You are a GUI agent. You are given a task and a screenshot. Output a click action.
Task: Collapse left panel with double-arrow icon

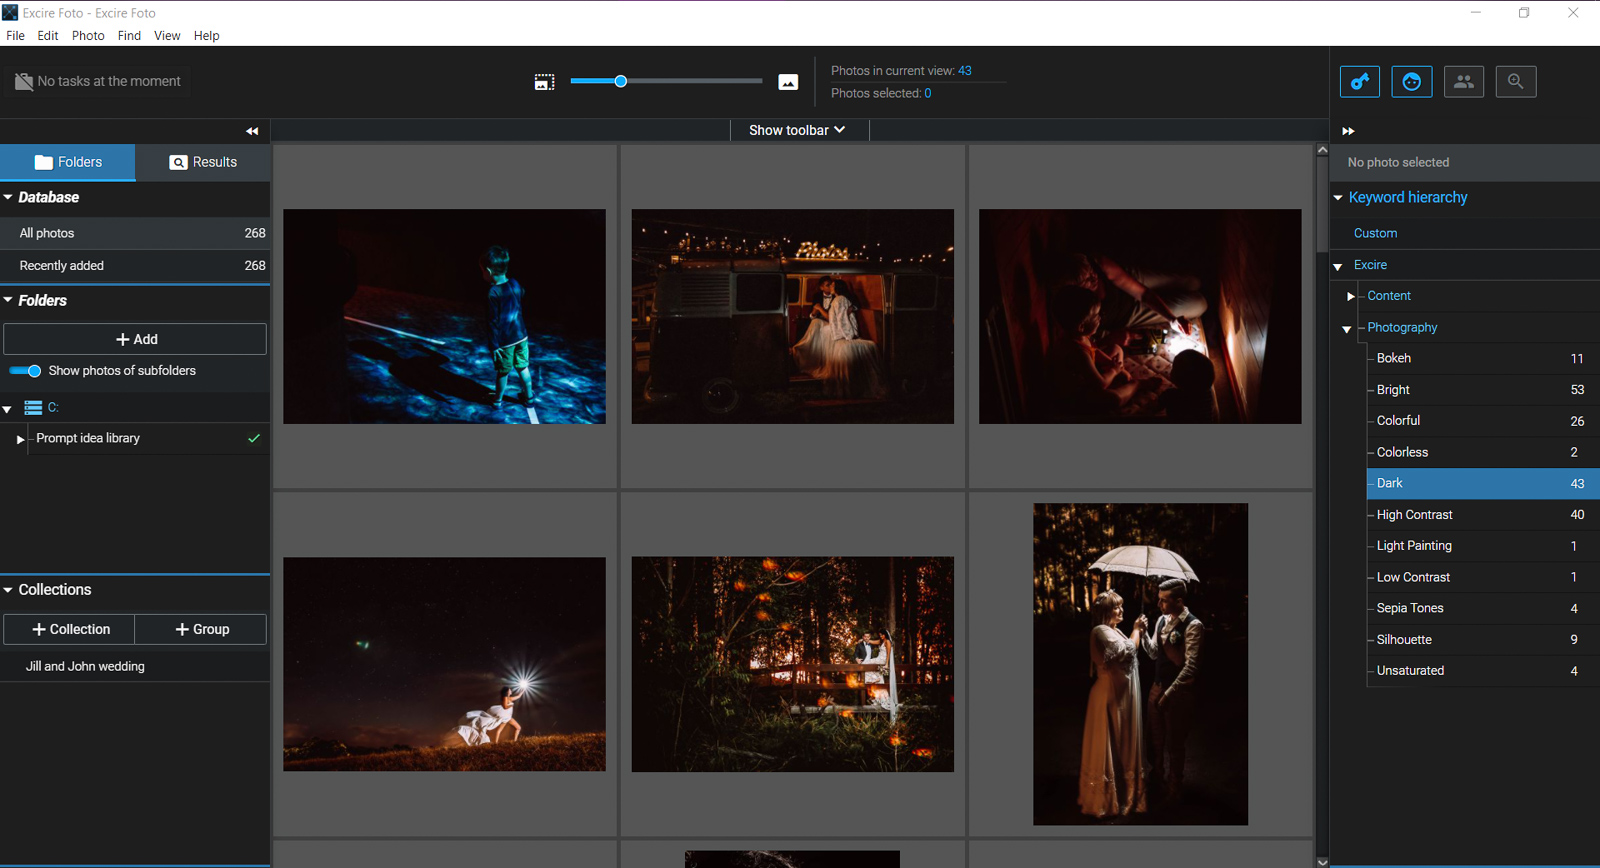[252, 131]
